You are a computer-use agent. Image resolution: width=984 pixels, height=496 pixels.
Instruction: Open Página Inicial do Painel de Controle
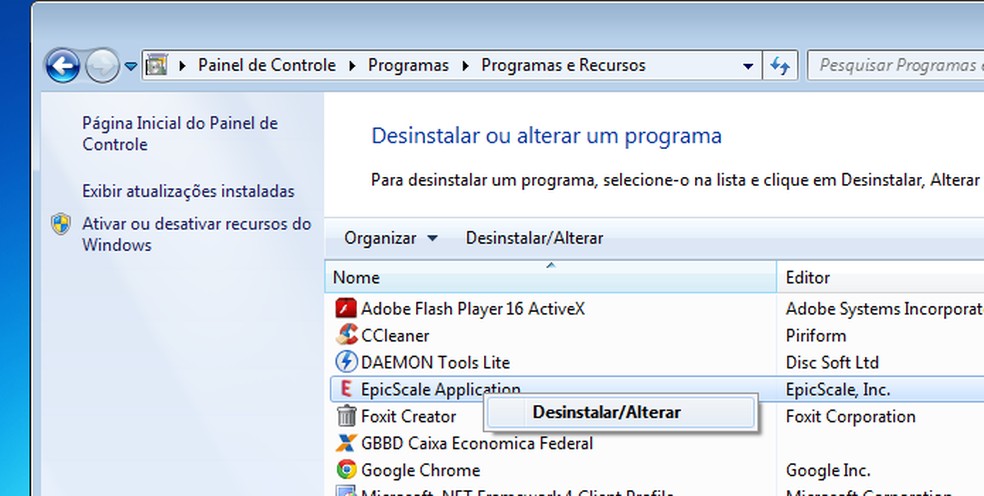[180, 134]
